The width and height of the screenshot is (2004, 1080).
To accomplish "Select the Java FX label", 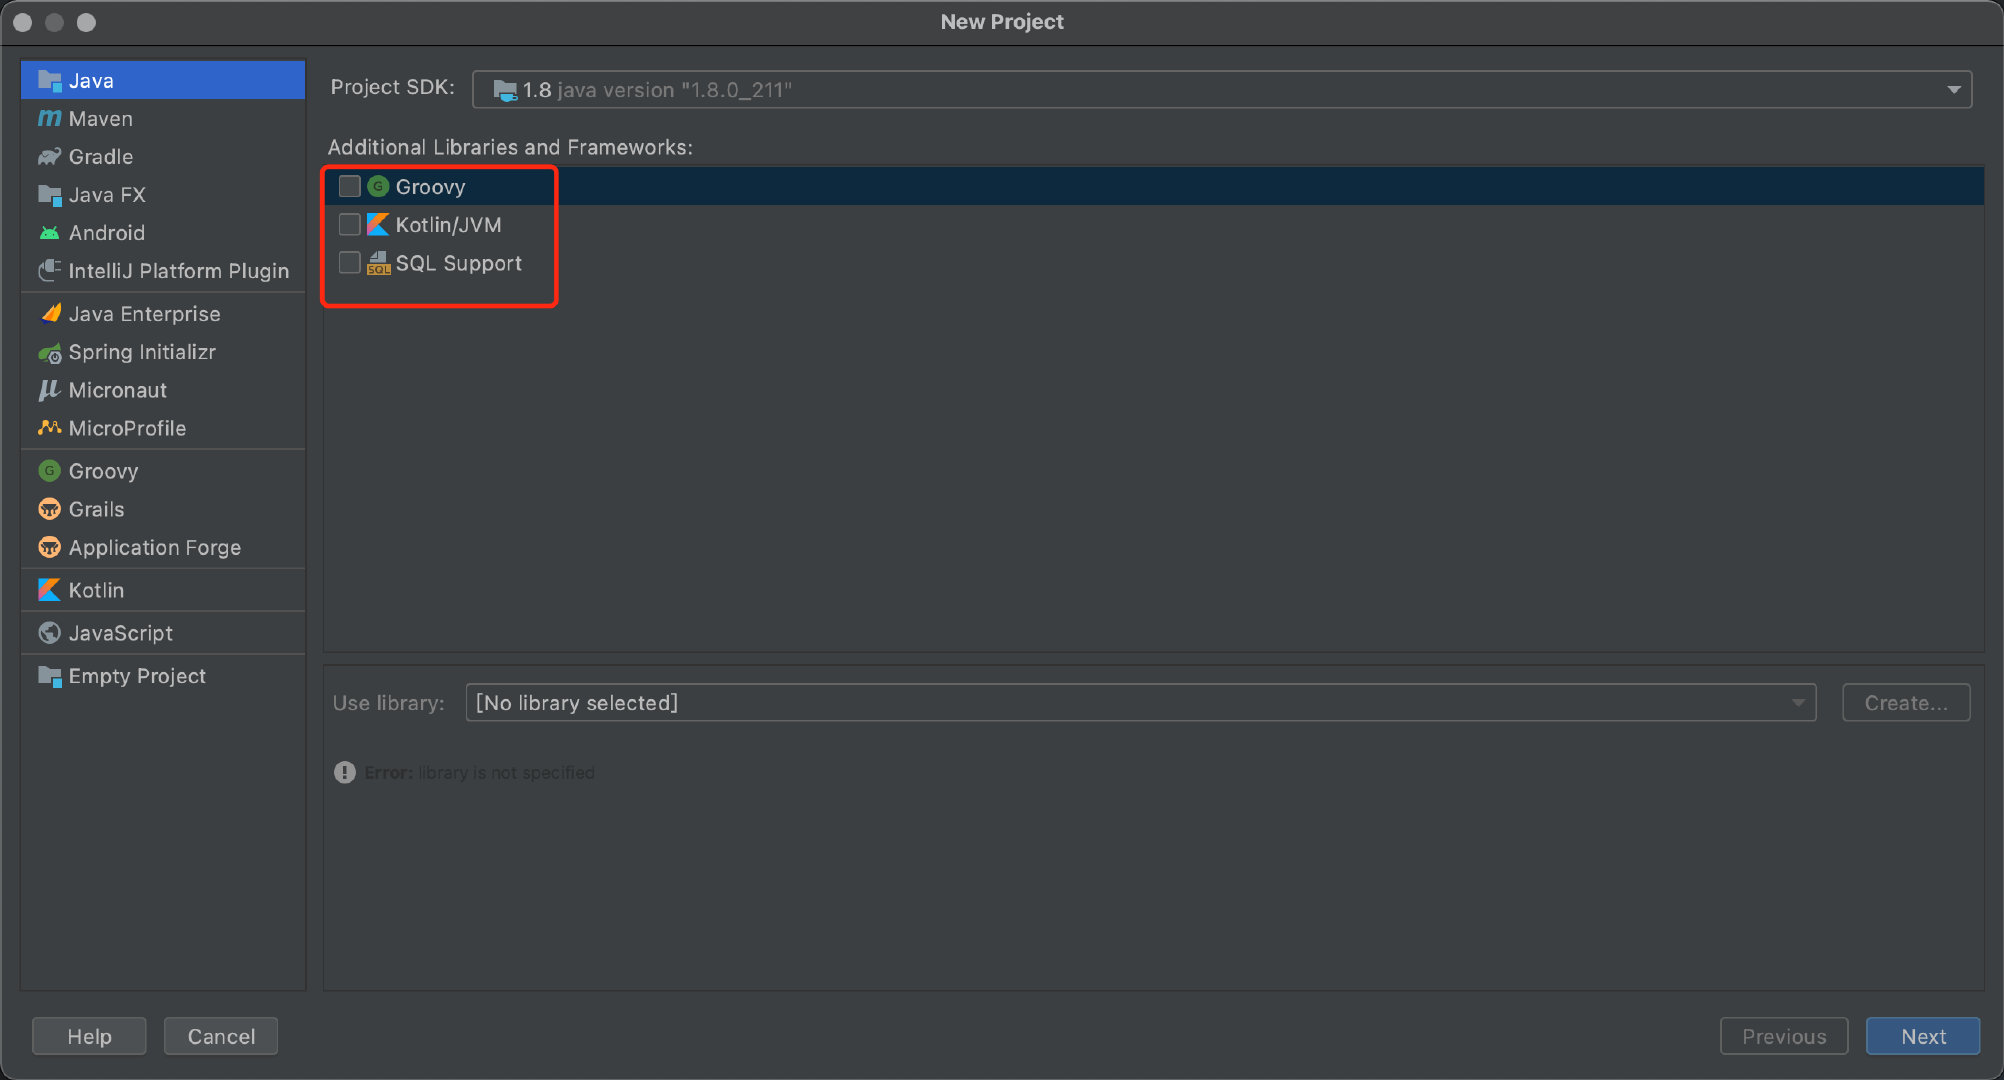I will coord(107,195).
